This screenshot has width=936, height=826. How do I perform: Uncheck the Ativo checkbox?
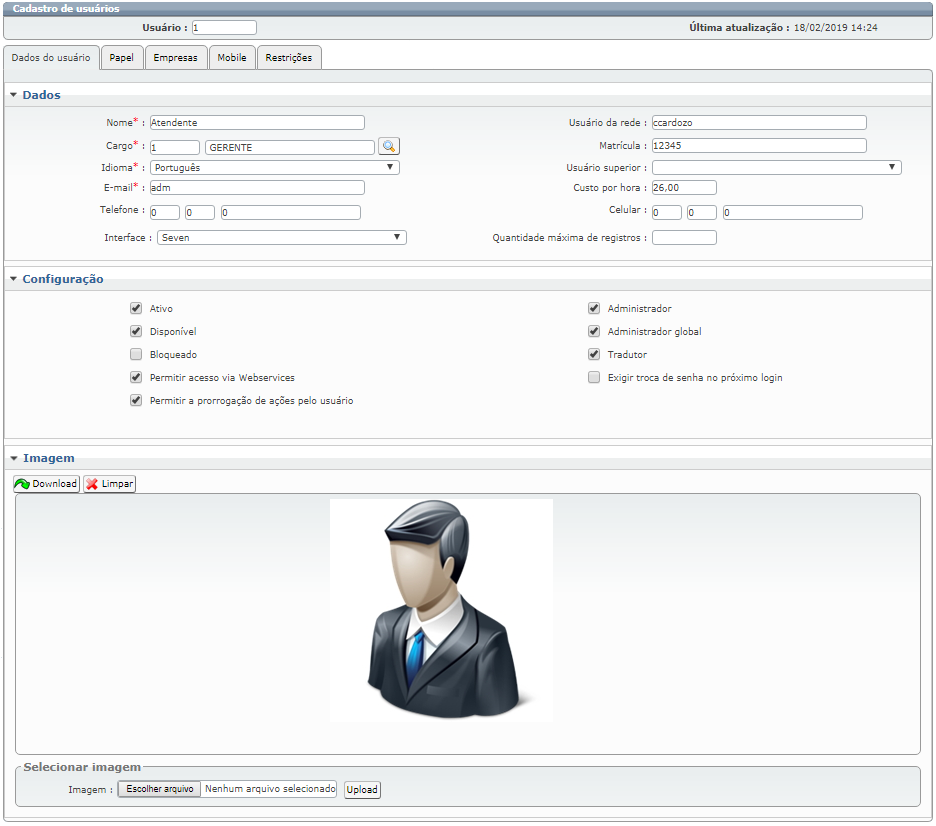click(x=136, y=309)
